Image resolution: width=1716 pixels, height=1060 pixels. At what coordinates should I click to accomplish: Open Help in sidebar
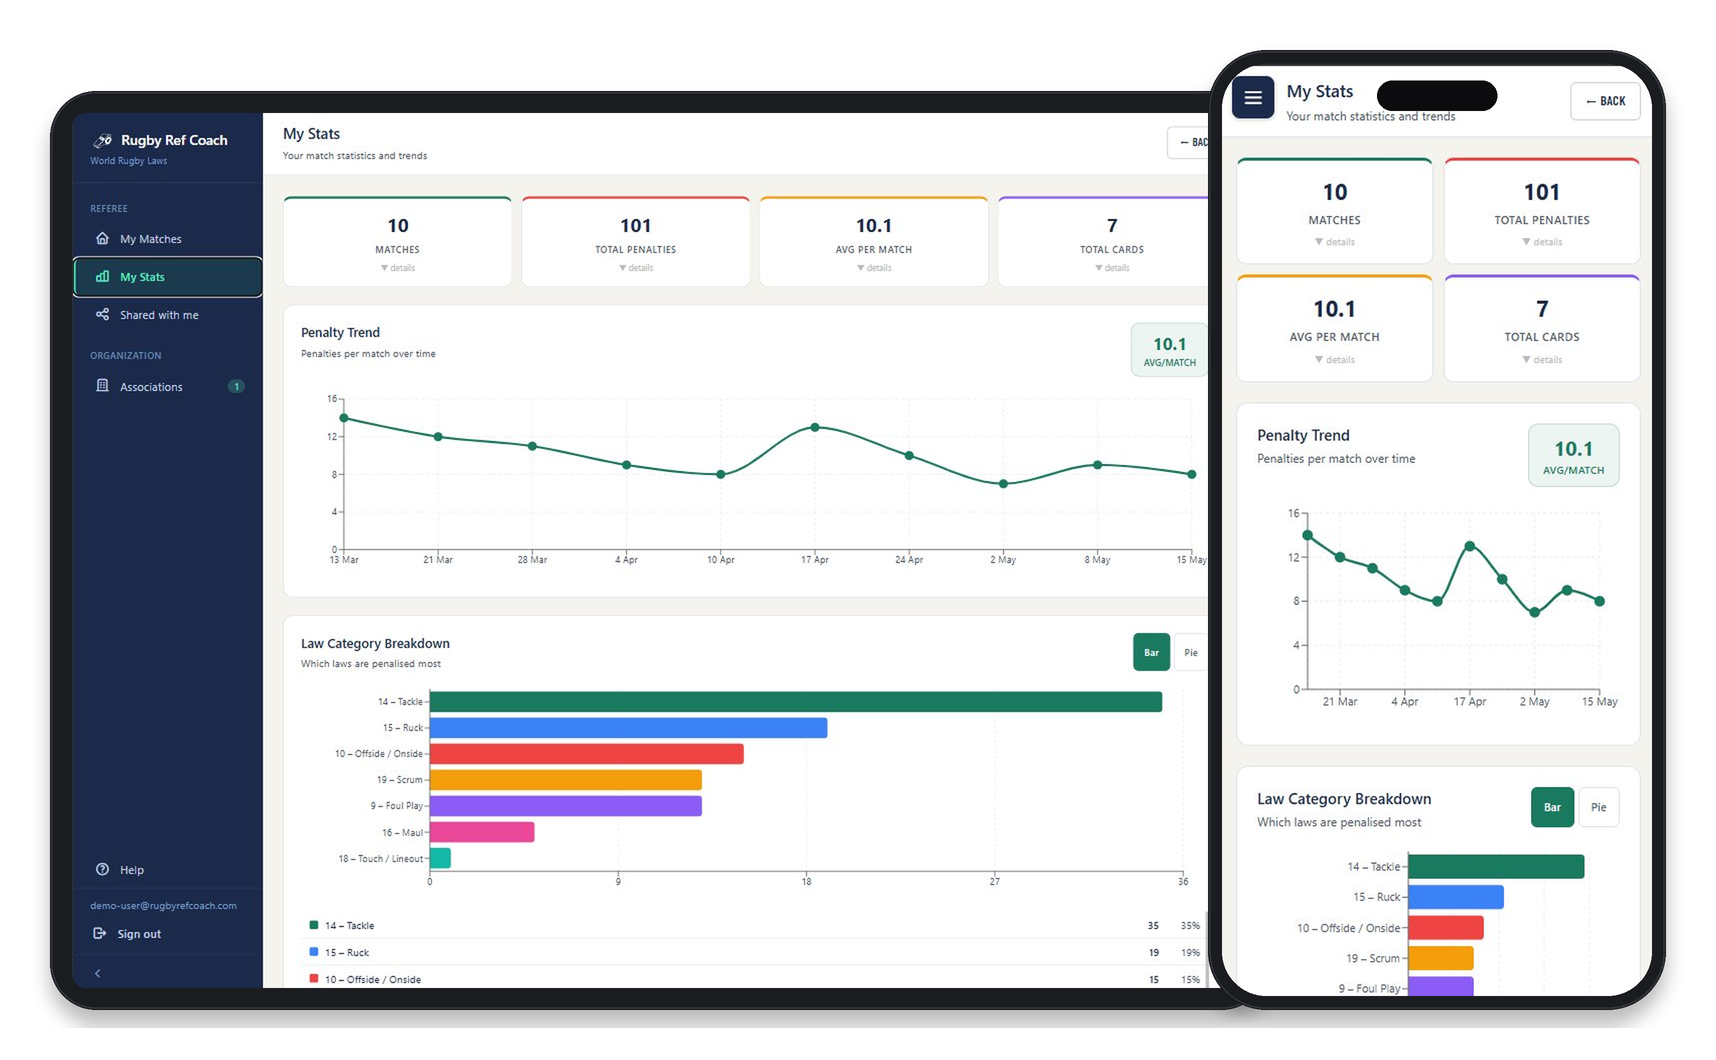click(x=167, y=869)
